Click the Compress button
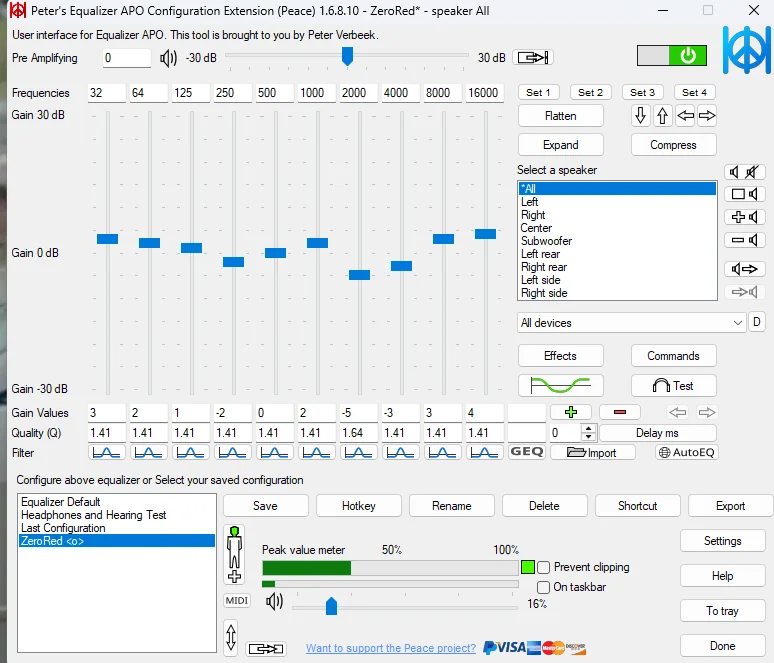This screenshot has width=774, height=663. pyautogui.click(x=673, y=145)
